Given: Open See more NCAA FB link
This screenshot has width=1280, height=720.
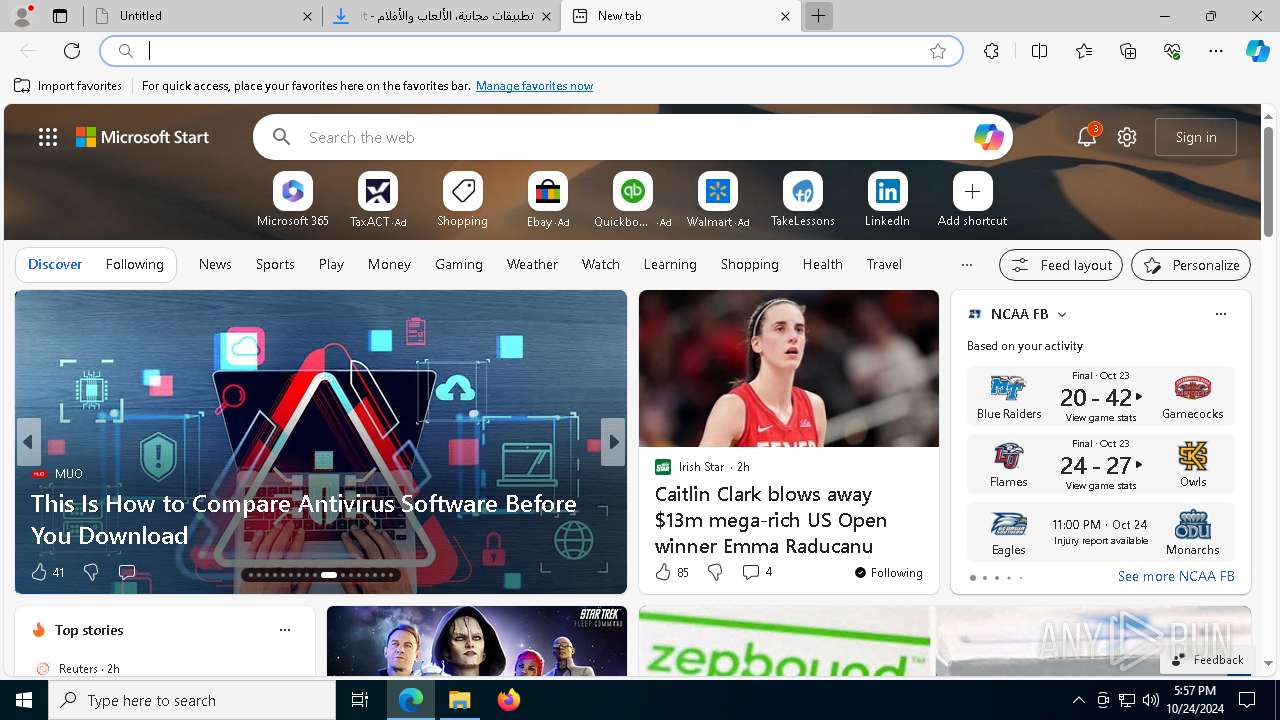Looking at the screenshot, I should point(1176,576).
